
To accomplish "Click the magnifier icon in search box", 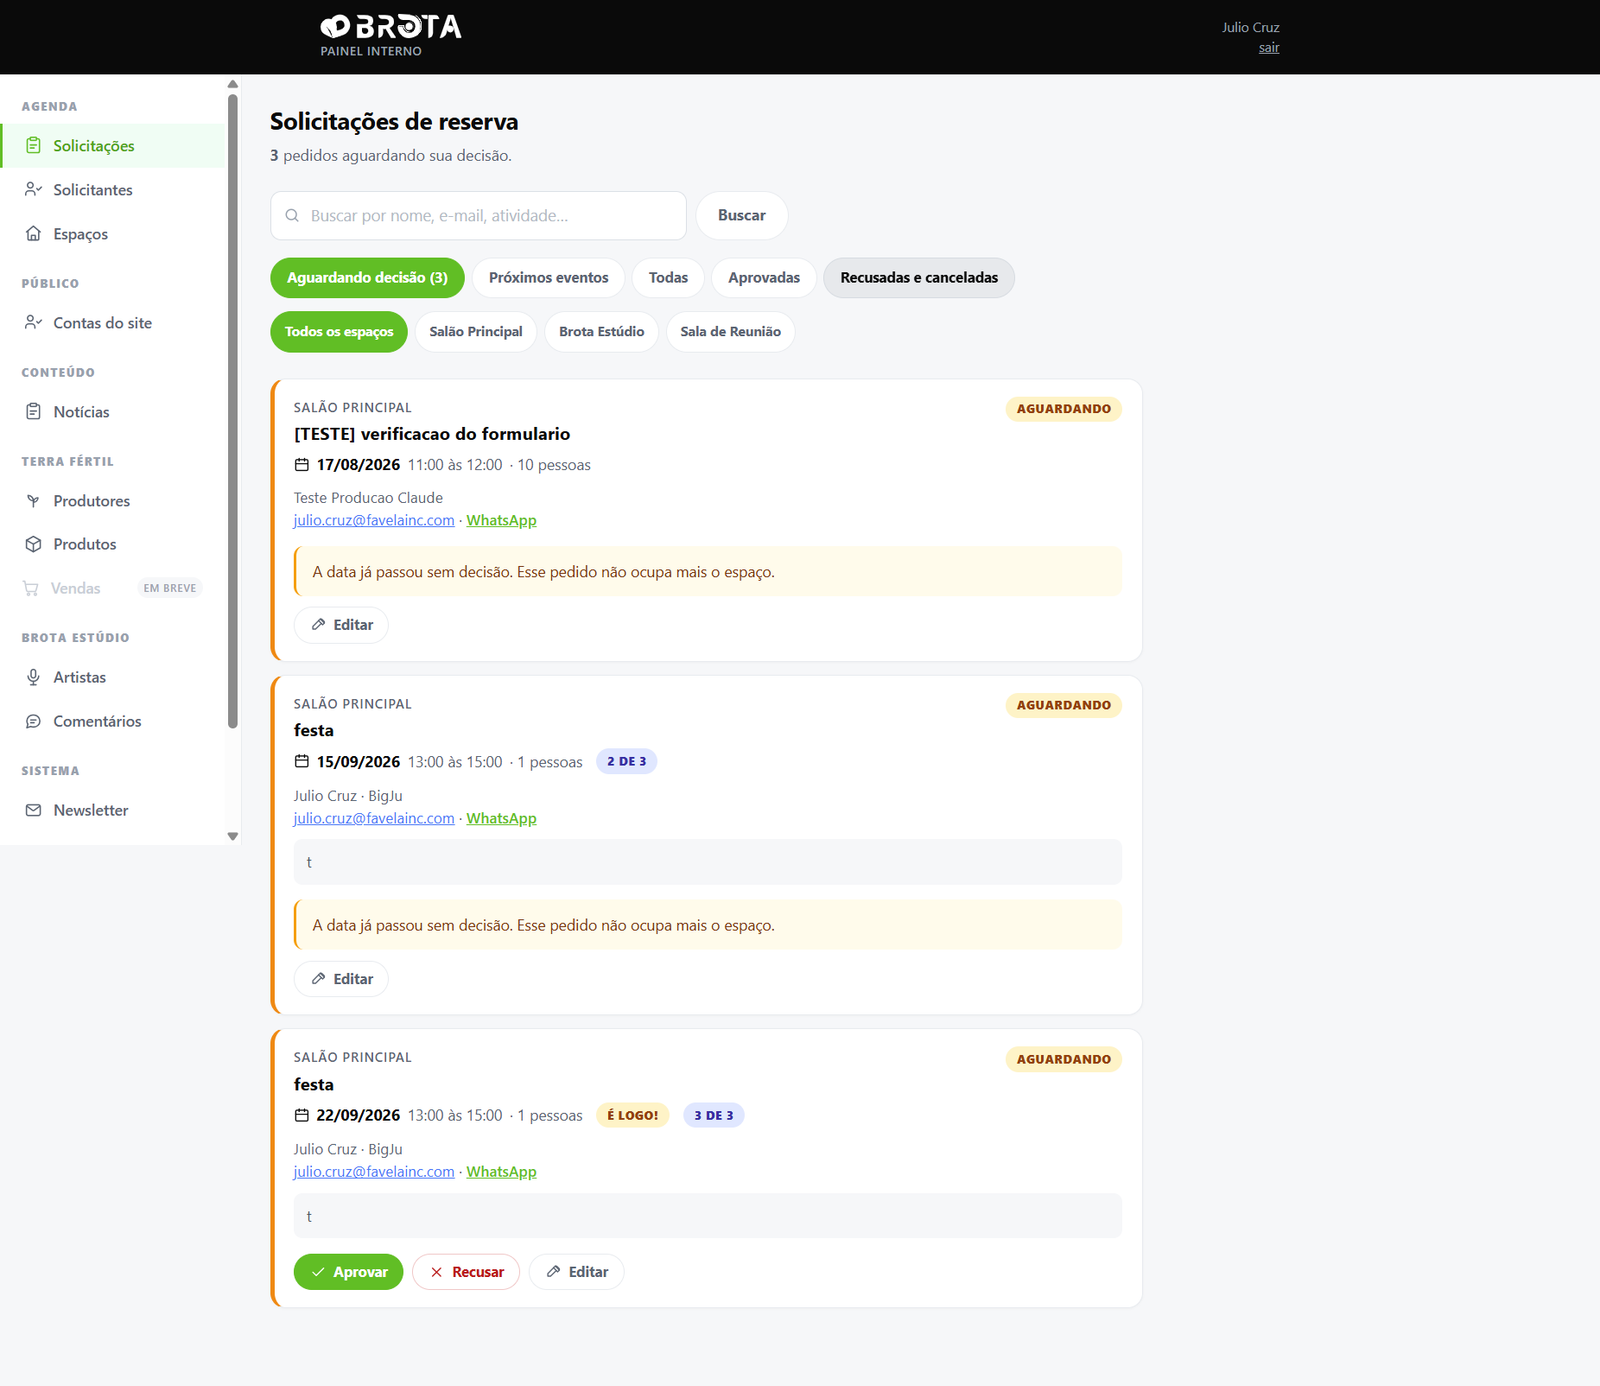I will (292, 216).
